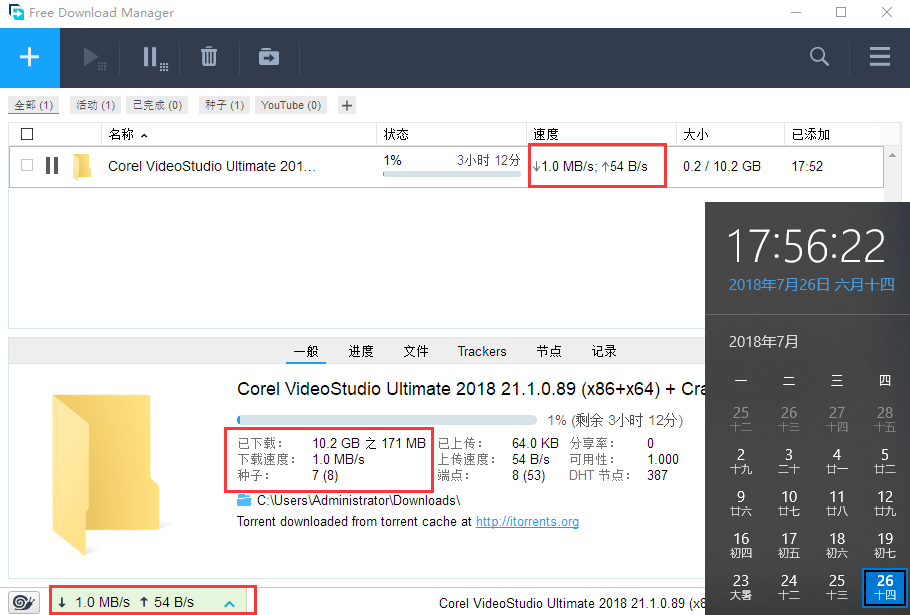910x615 pixels.
Task: Delete selected download with trash icon
Action: [x=209, y=57]
